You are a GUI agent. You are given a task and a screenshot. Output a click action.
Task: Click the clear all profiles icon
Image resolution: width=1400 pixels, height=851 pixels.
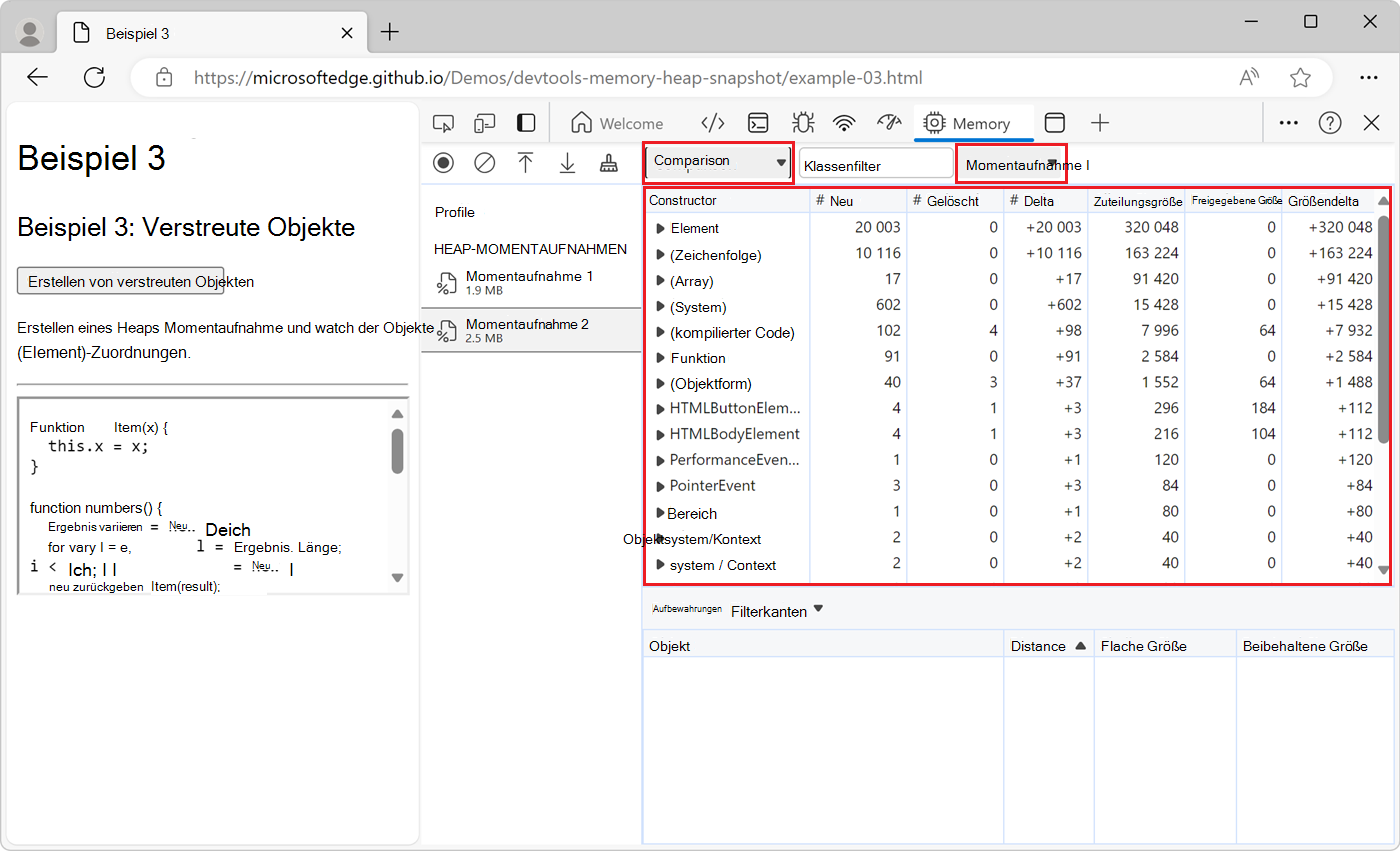485,163
